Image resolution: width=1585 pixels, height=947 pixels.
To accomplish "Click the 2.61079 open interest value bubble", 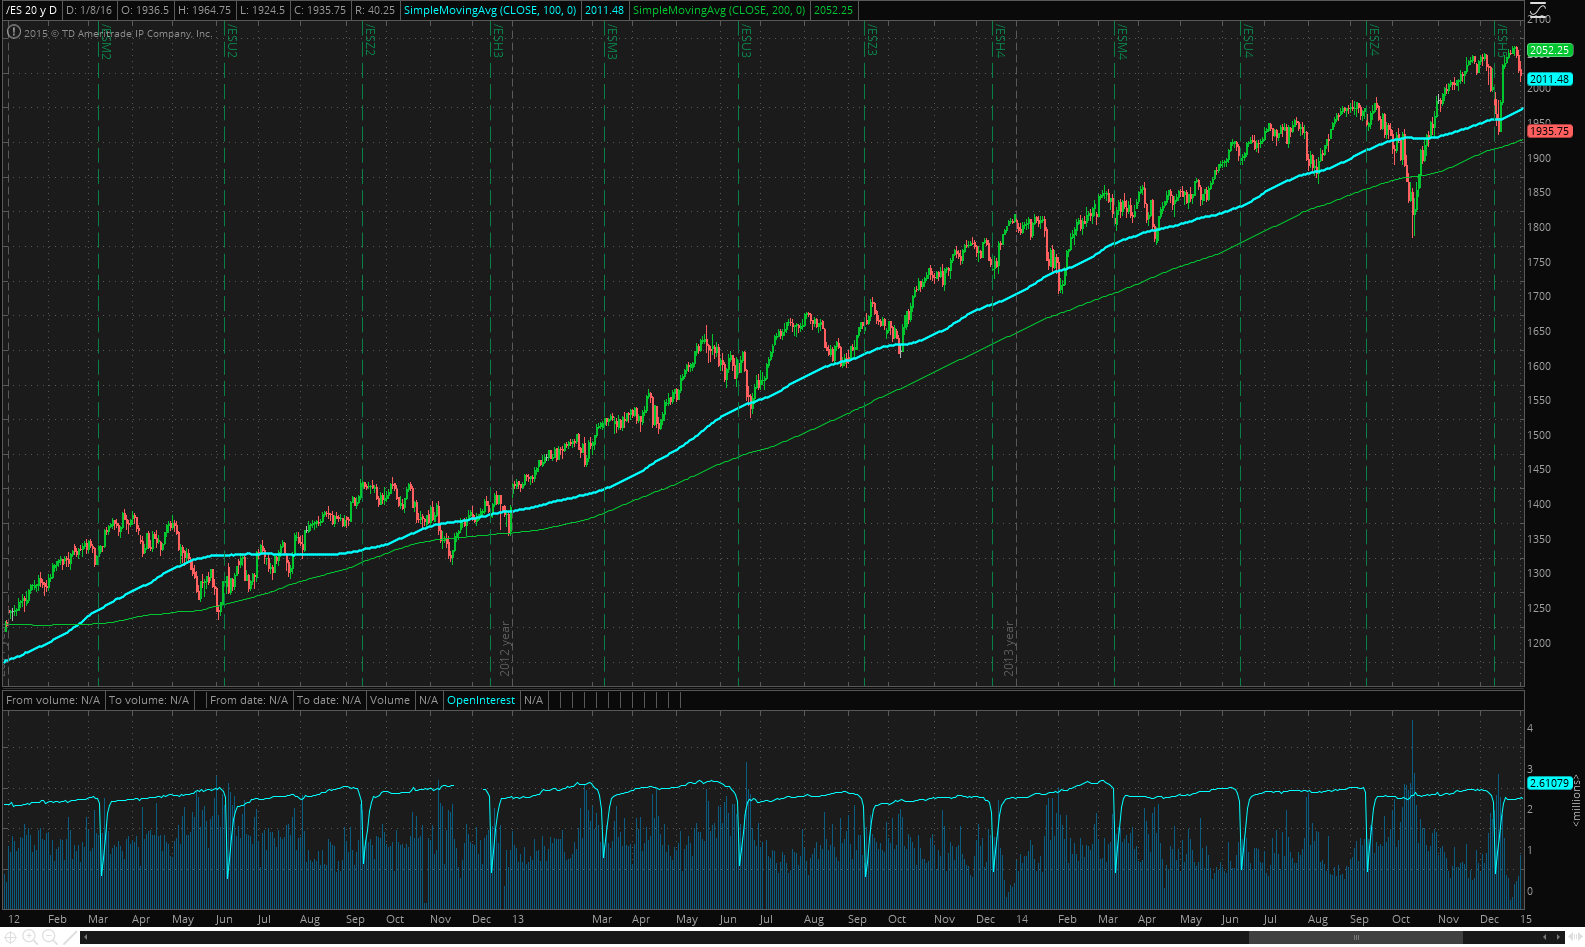I will 1550,783.
